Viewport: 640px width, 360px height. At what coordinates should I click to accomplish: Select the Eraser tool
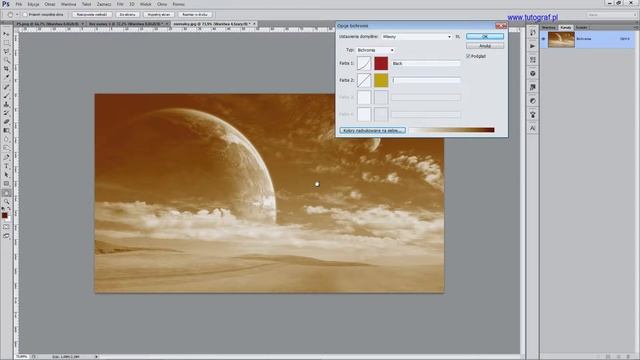click(x=6, y=122)
